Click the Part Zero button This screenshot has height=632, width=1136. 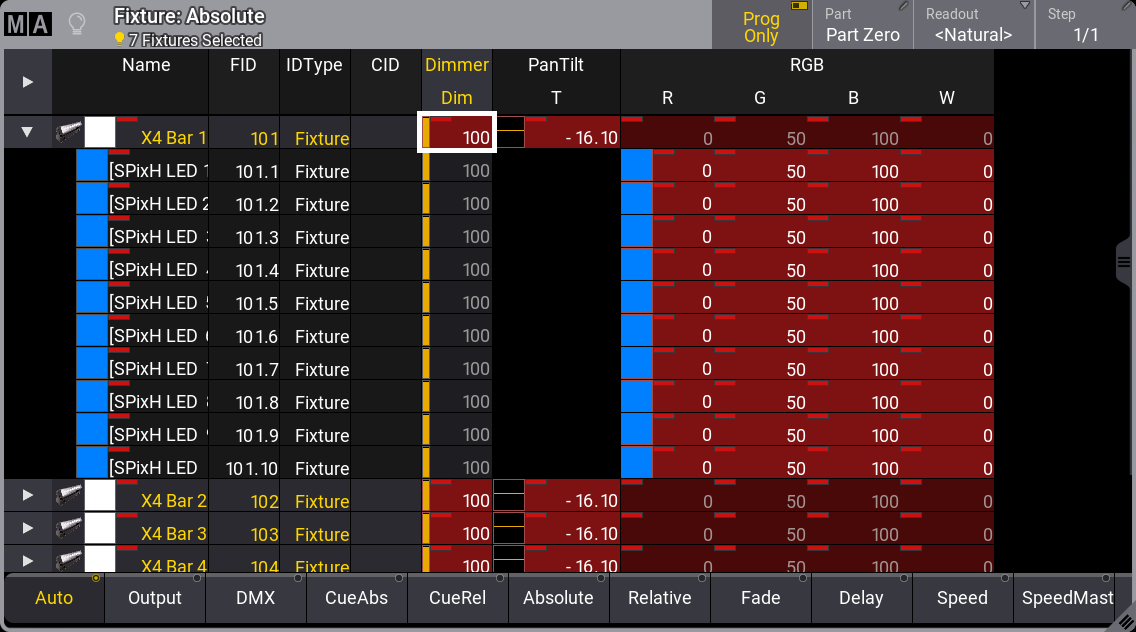pyautogui.click(x=862, y=34)
